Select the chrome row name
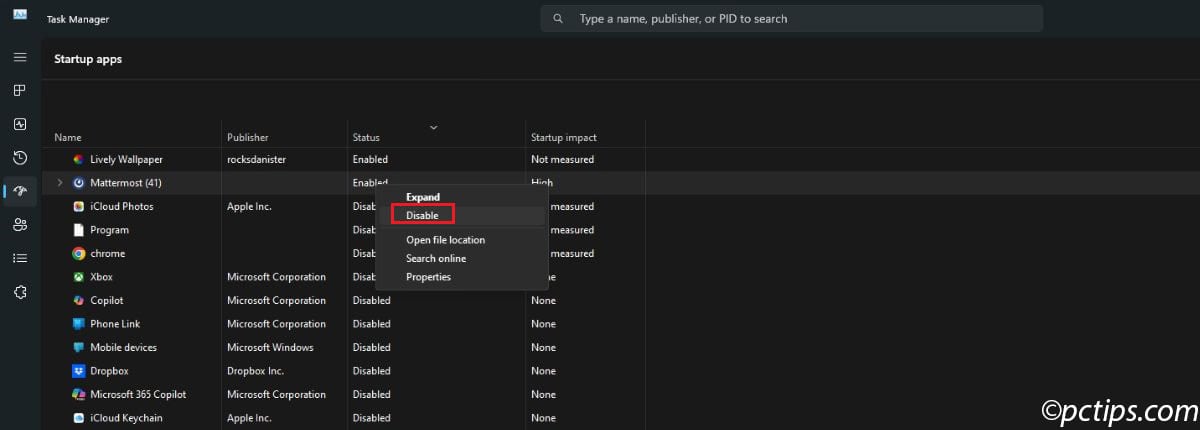 pos(107,253)
